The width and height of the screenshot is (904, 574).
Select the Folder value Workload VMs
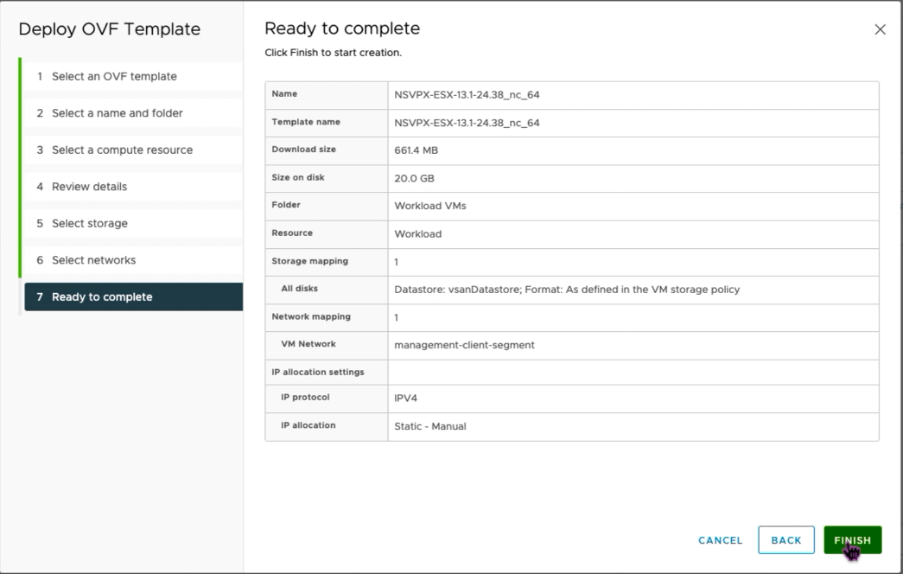(x=430, y=206)
